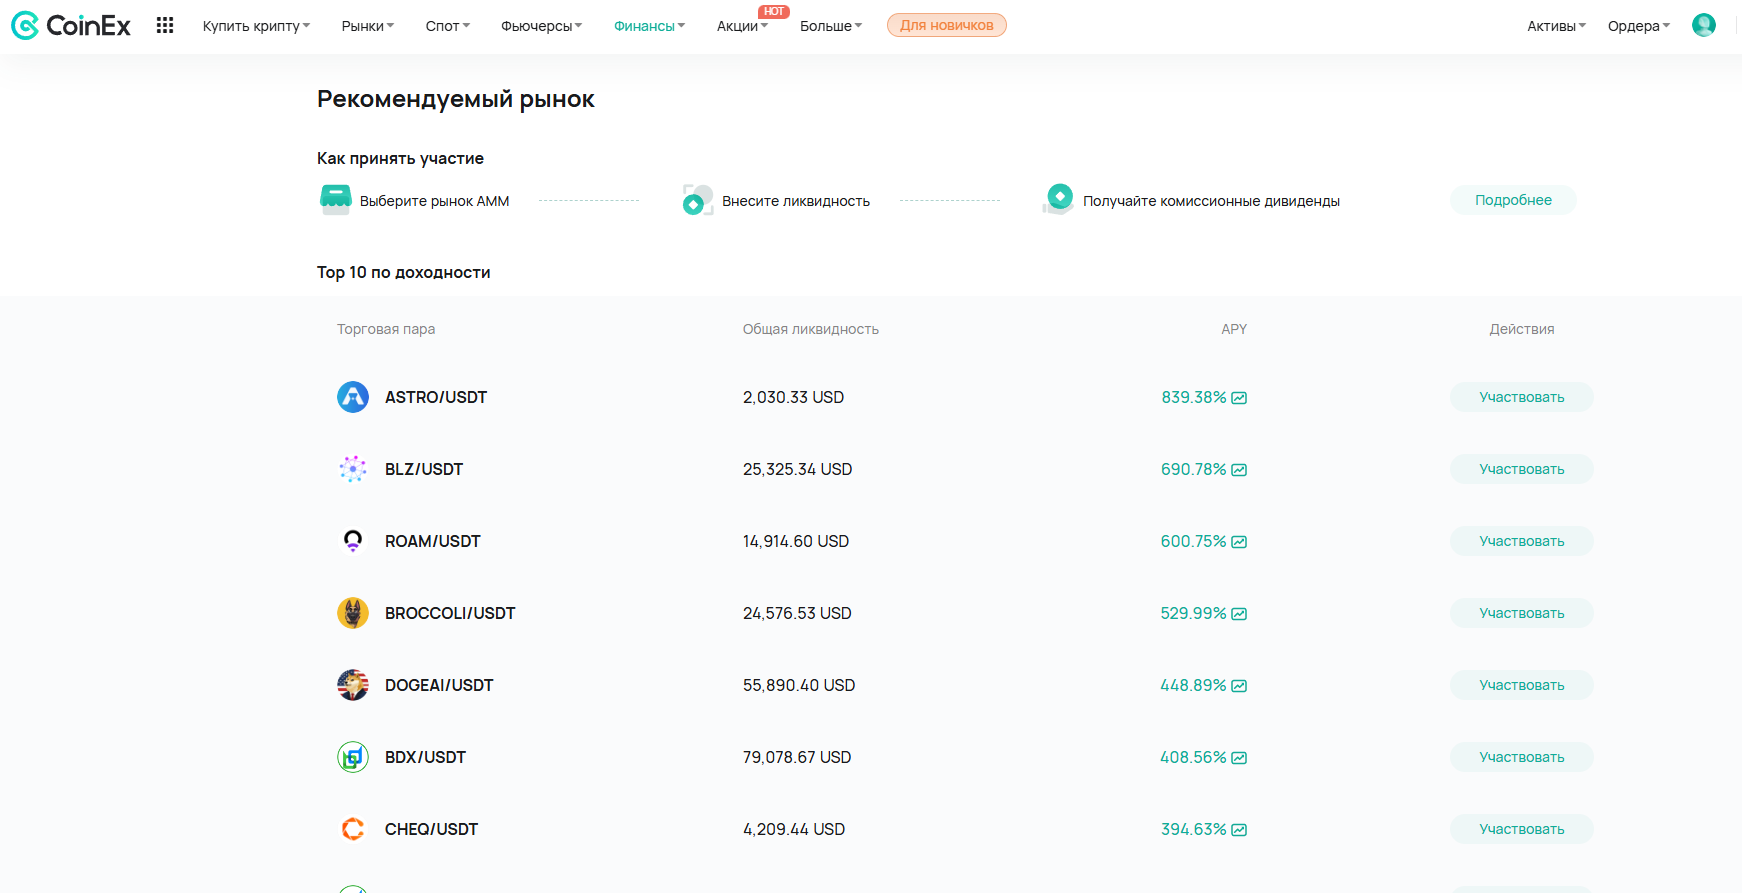
Task: Expand the Фьючерсы dropdown
Action: click(x=541, y=26)
